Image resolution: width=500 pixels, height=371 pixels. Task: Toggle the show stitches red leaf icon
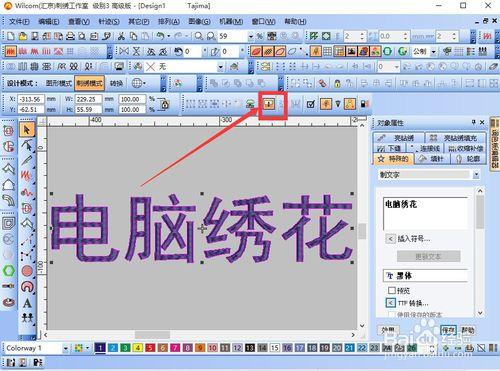click(256, 51)
